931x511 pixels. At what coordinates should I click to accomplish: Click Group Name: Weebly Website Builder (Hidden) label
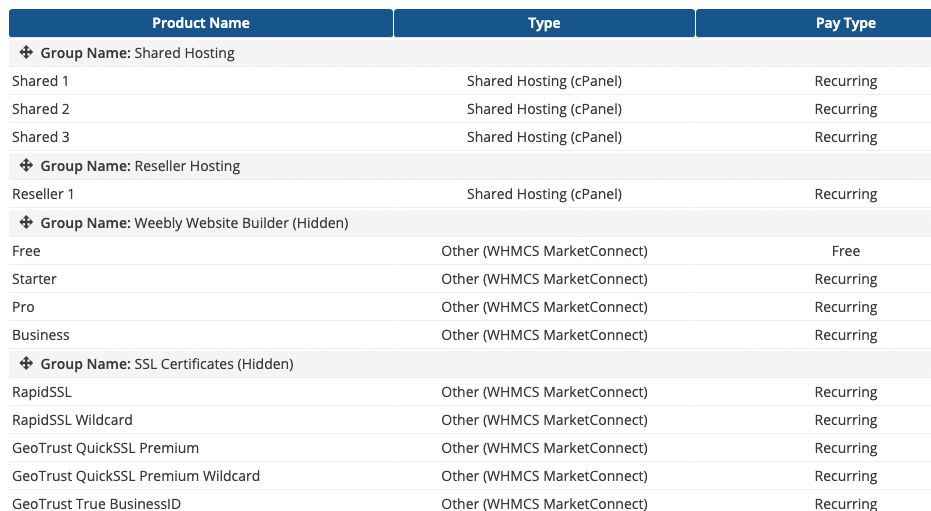[x=194, y=223]
